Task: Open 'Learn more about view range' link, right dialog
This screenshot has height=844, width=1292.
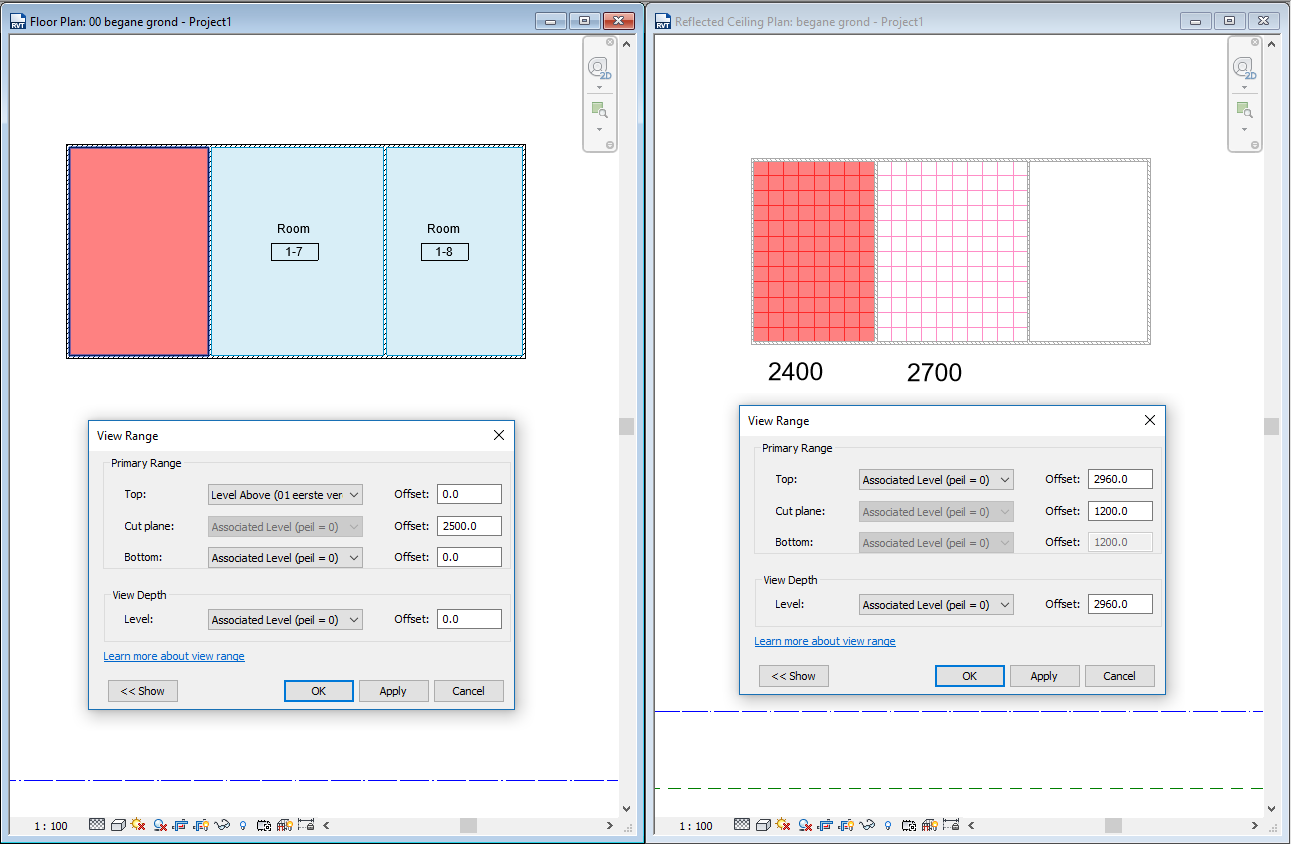Action: point(825,641)
